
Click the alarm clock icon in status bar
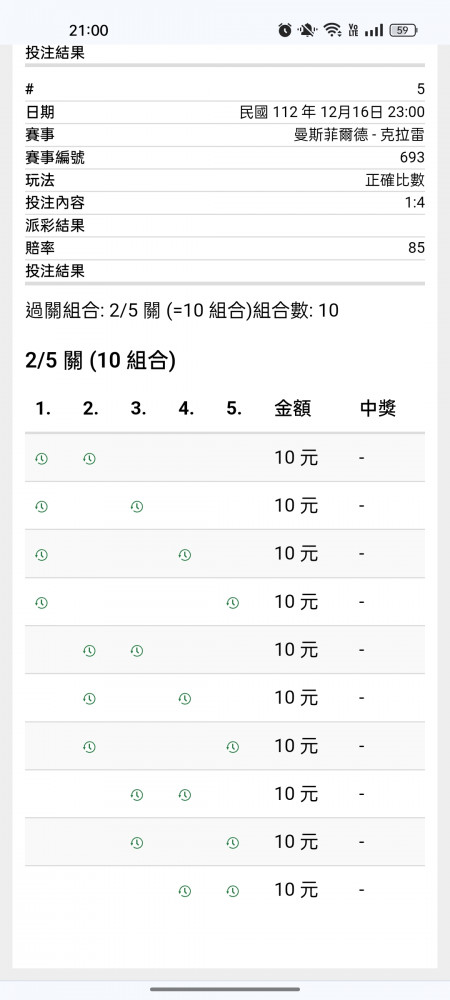(285, 30)
